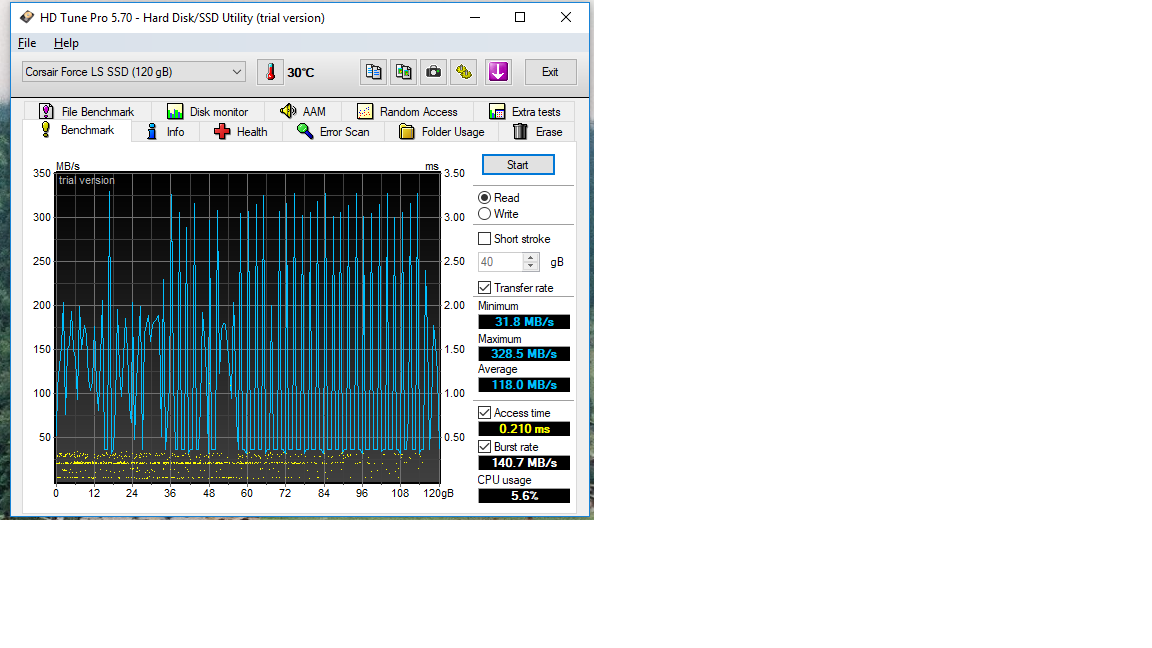
Task: Toggle the Access time checkbox
Action: (485, 413)
